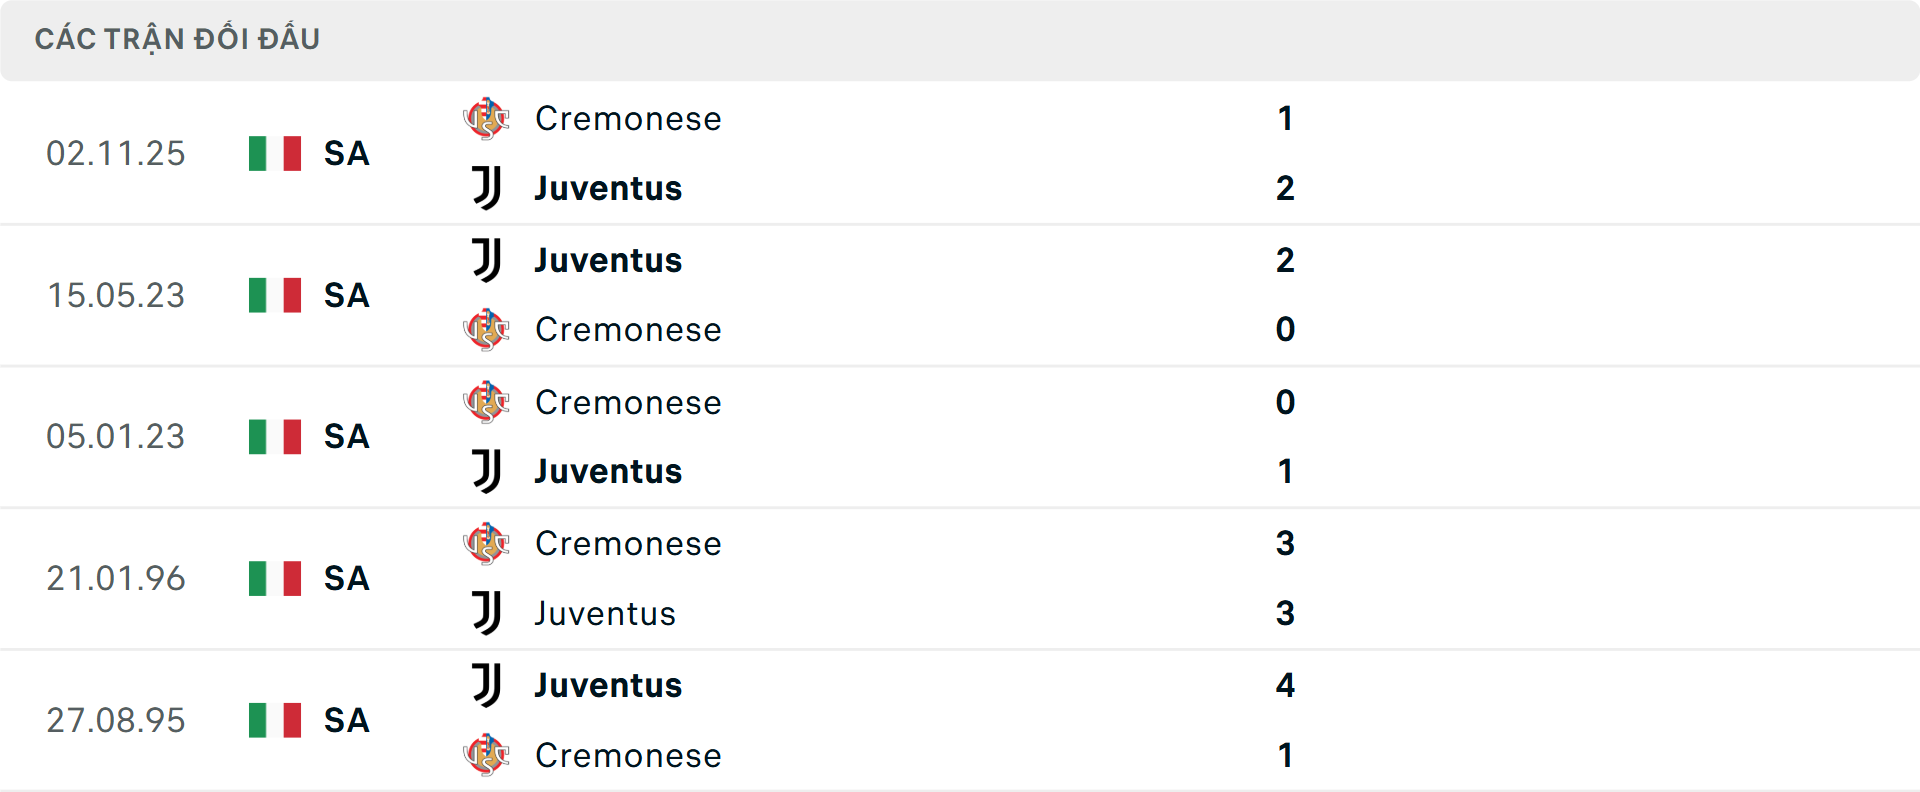Click the 05.01.23 match date
This screenshot has height=792, width=1920.
point(116,437)
